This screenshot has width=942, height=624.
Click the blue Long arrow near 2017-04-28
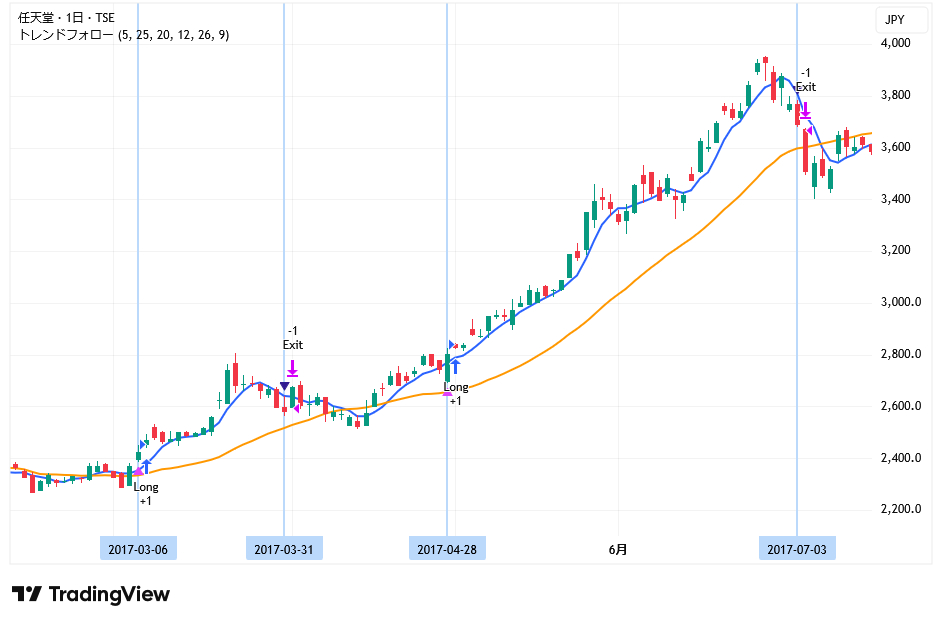tap(456, 367)
